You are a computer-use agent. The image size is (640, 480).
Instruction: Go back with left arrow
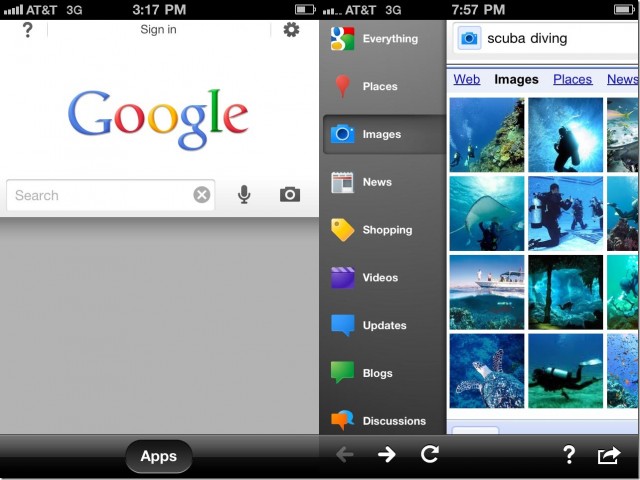click(x=345, y=454)
